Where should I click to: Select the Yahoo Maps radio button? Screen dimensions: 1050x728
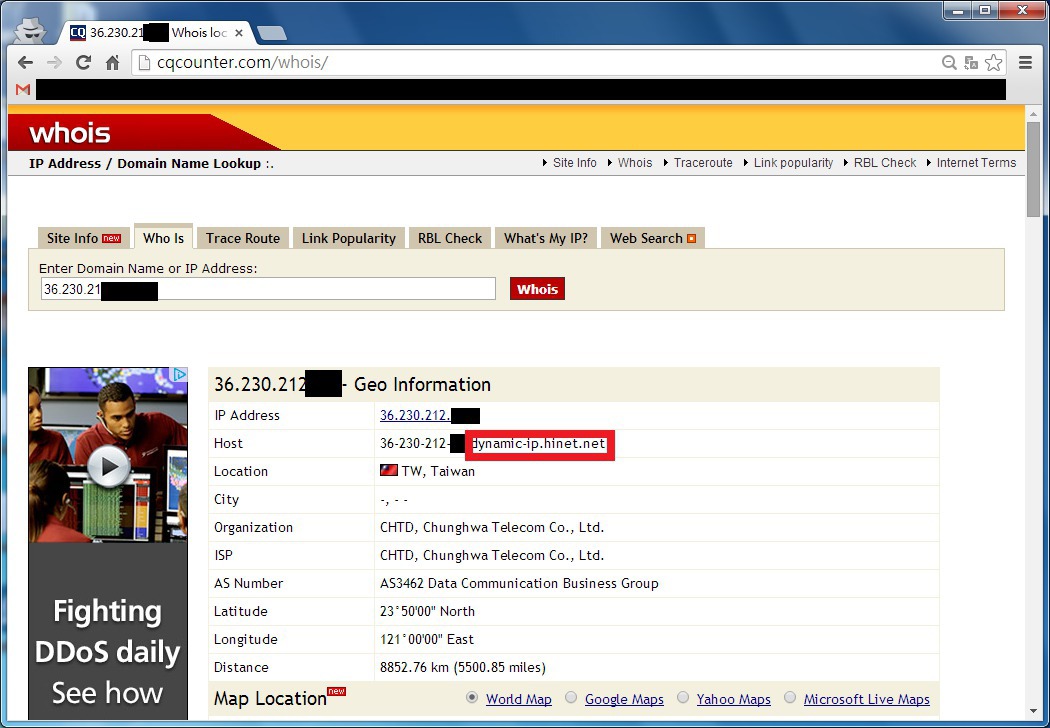click(682, 697)
